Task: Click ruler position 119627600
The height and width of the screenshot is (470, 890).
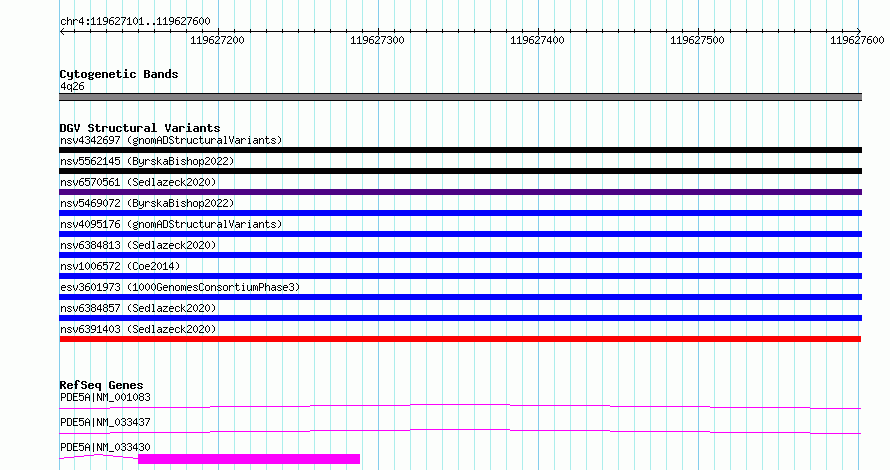Action: 857,40
